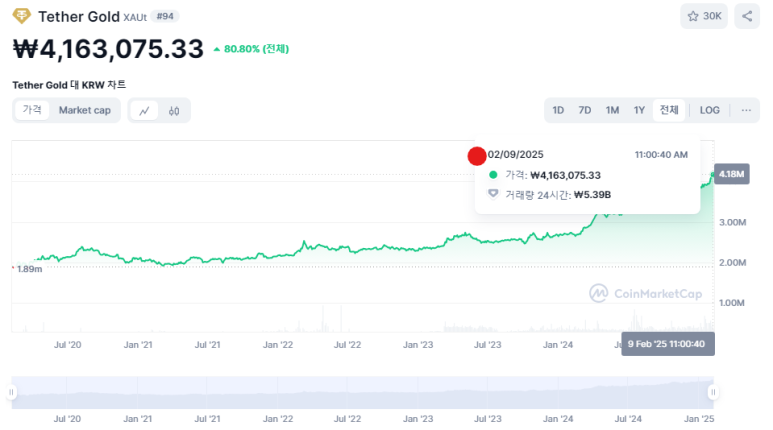Click the tooltip volume ₩5.39B value

pyautogui.click(x=593, y=195)
